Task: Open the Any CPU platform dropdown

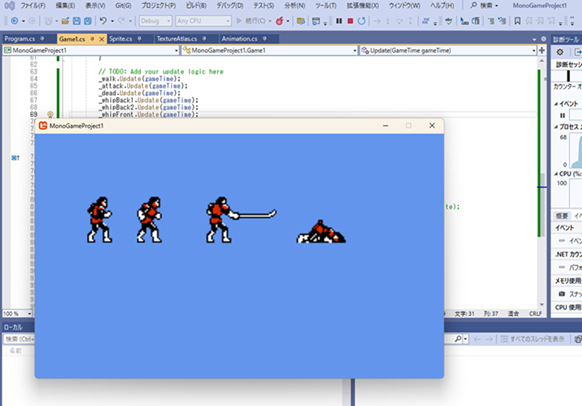Action: [x=203, y=21]
